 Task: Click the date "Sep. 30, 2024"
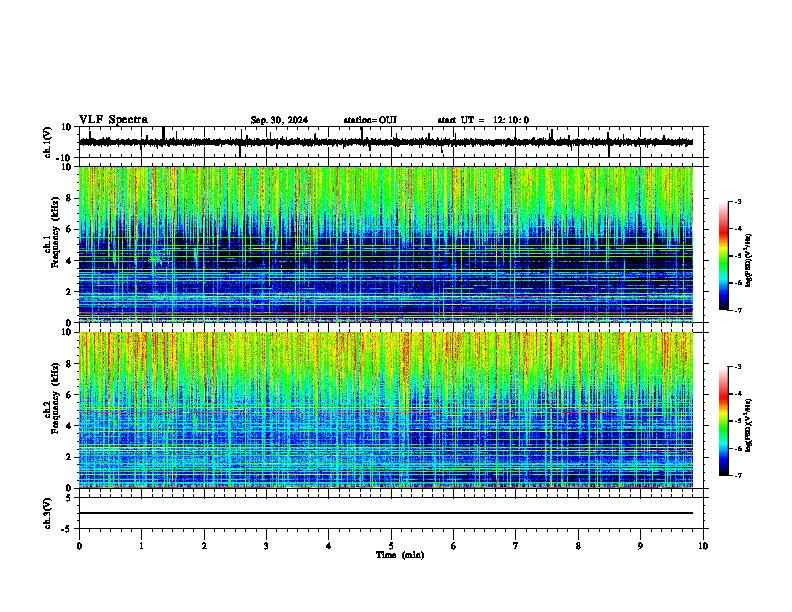[x=279, y=120]
